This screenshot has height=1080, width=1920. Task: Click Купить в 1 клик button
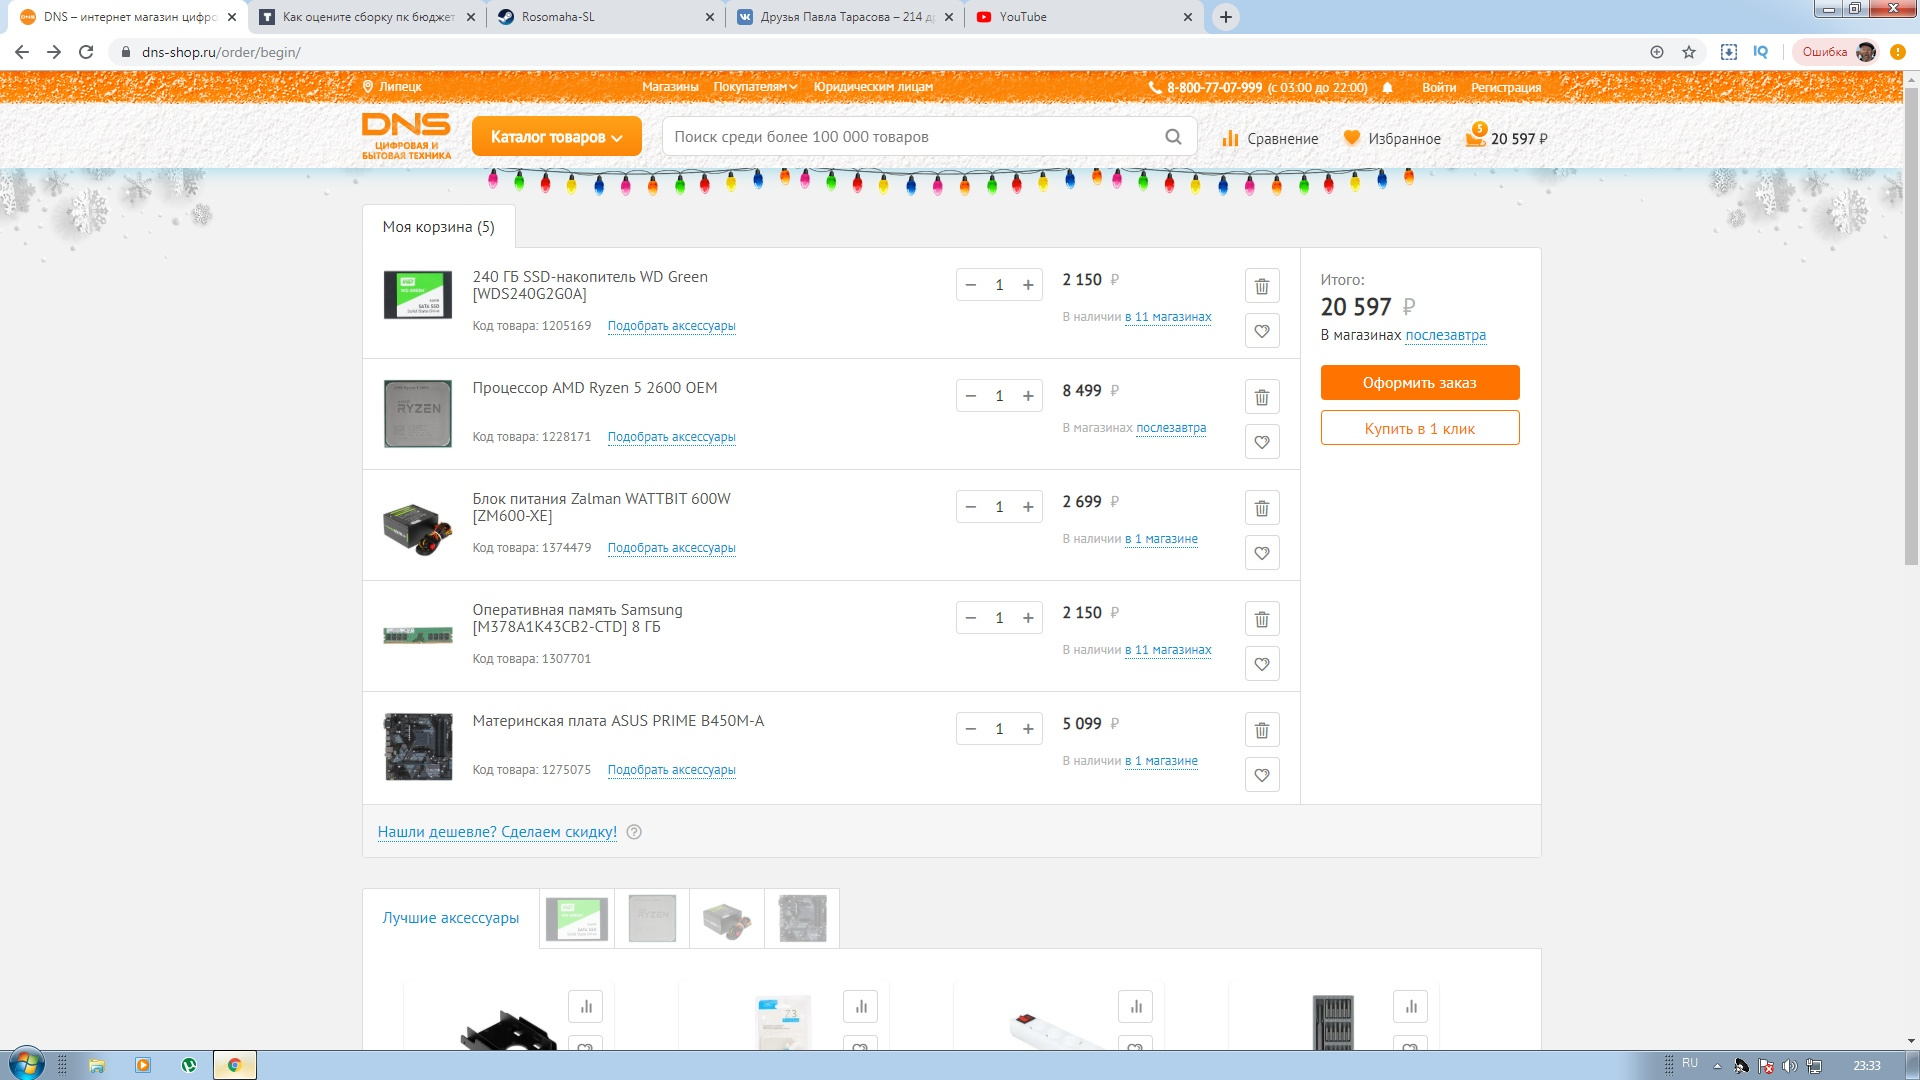[x=1420, y=428]
